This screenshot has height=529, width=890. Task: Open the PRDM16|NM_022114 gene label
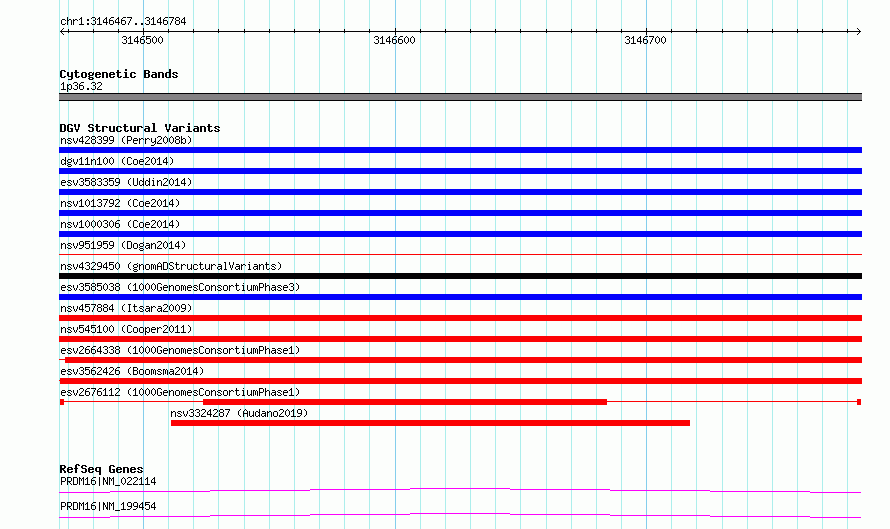[x=108, y=481]
